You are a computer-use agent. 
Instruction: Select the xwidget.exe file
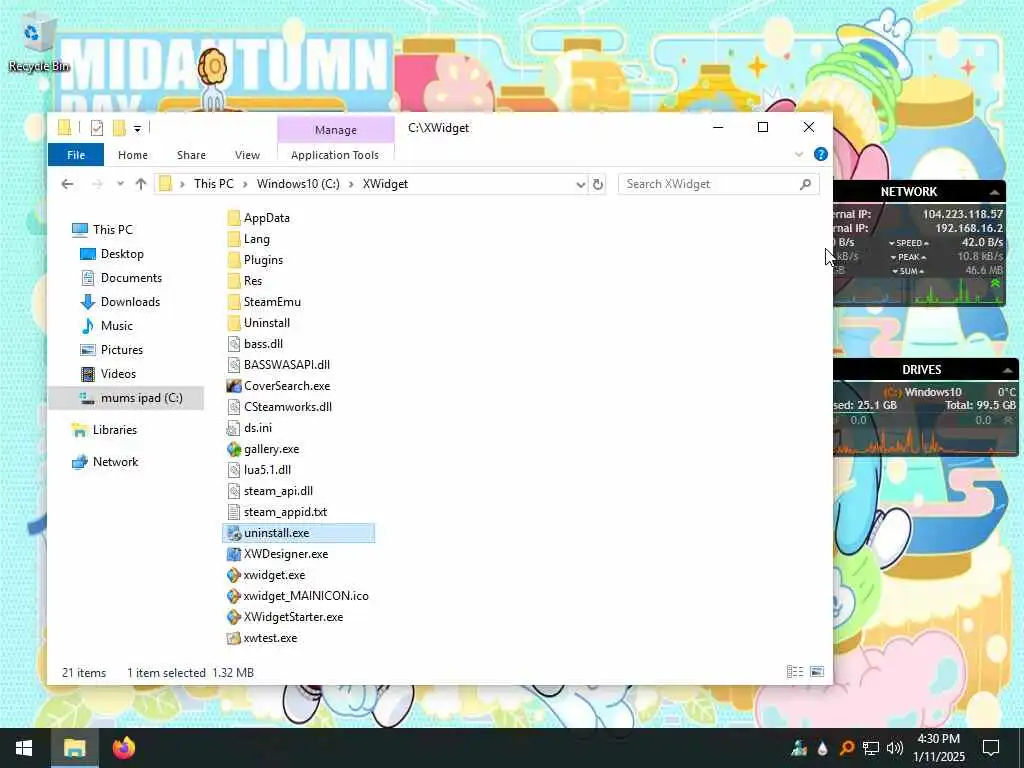pyautogui.click(x=266, y=575)
